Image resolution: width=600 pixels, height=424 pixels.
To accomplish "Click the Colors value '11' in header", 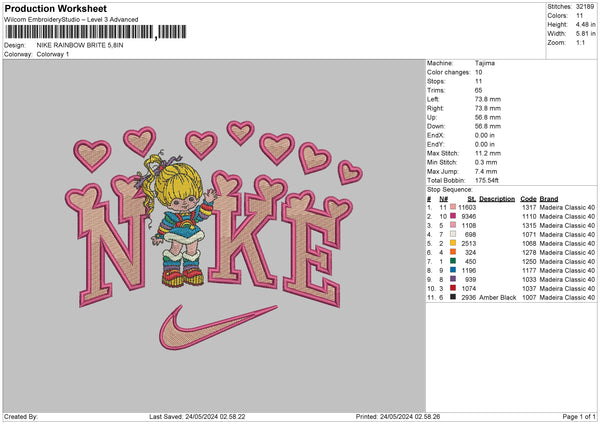I will point(579,16).
